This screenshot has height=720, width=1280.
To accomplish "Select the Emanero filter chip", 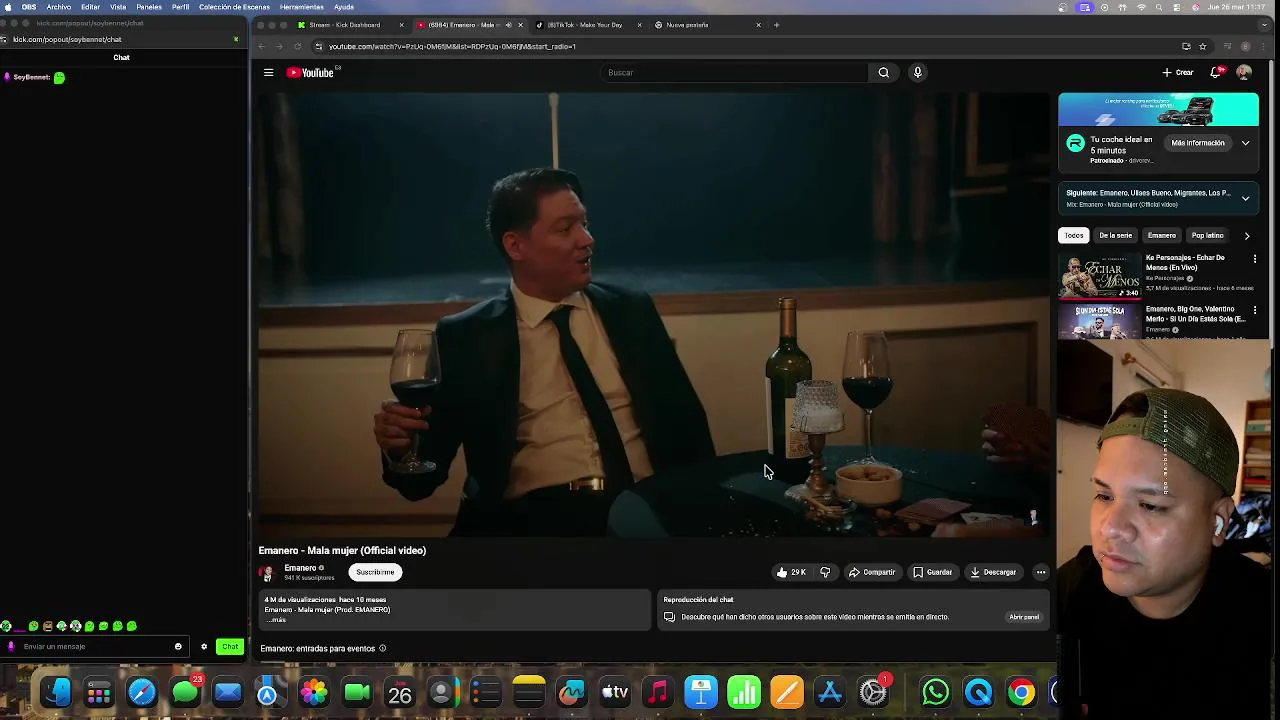I will pyautogui.click(x=1161, y=236).
